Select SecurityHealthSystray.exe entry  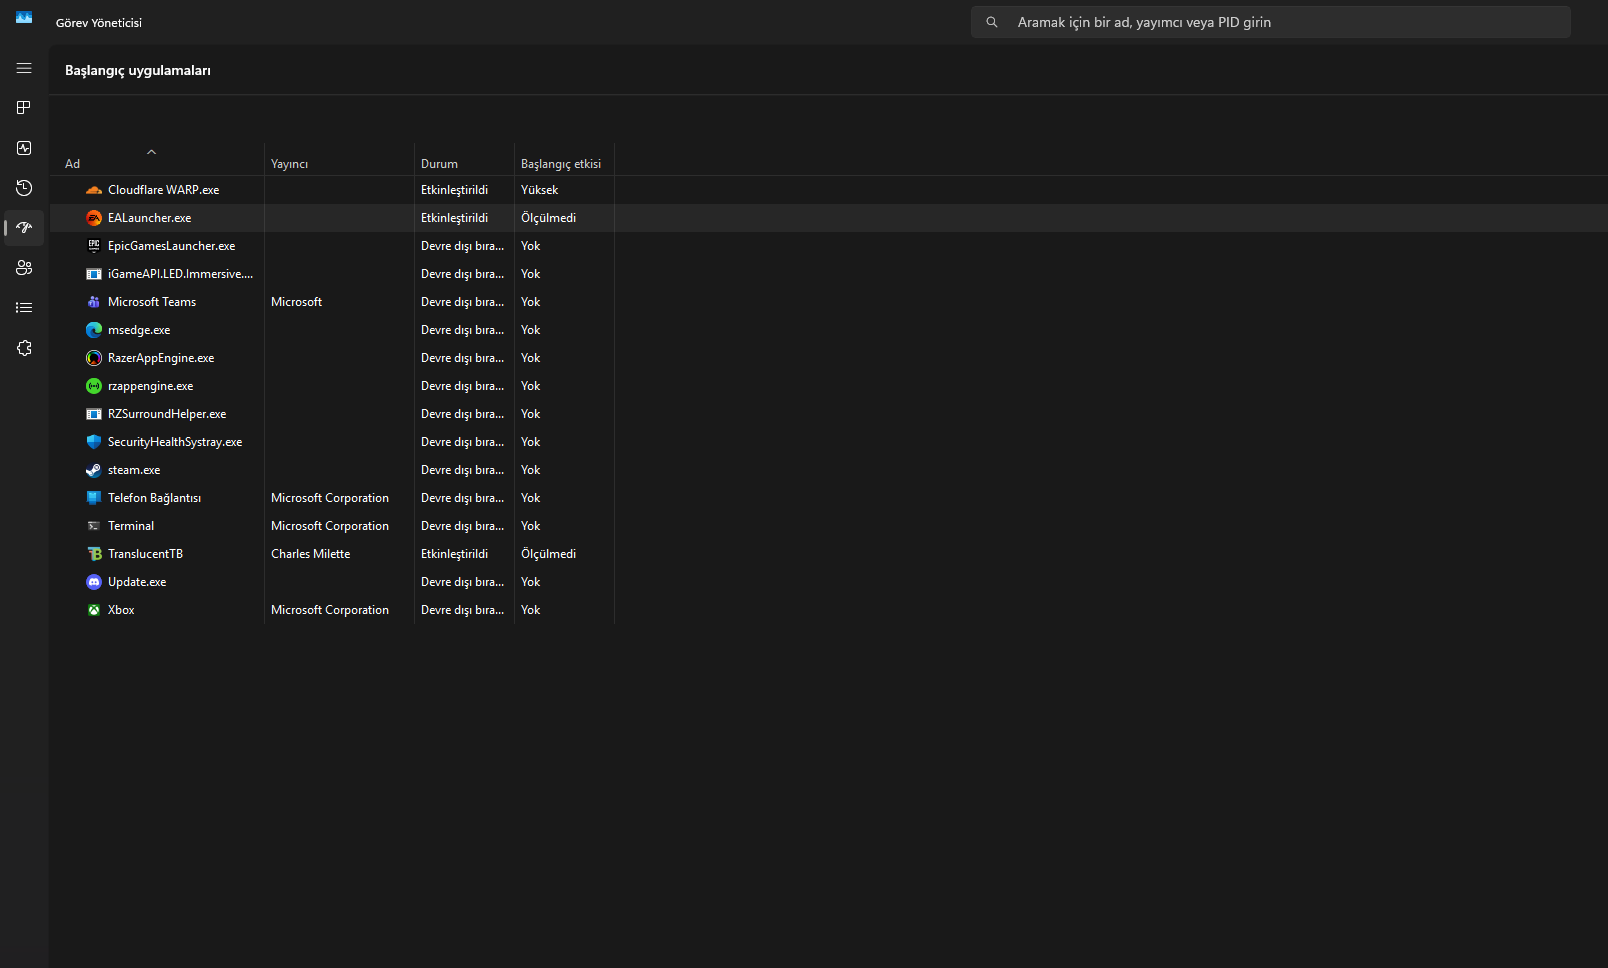click(175, 442)
